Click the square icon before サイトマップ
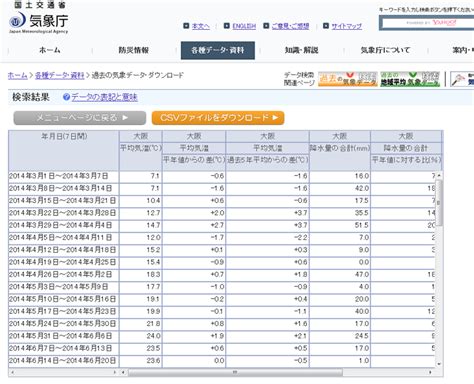This screenshot has width=474, height=384. pos(326,26)
